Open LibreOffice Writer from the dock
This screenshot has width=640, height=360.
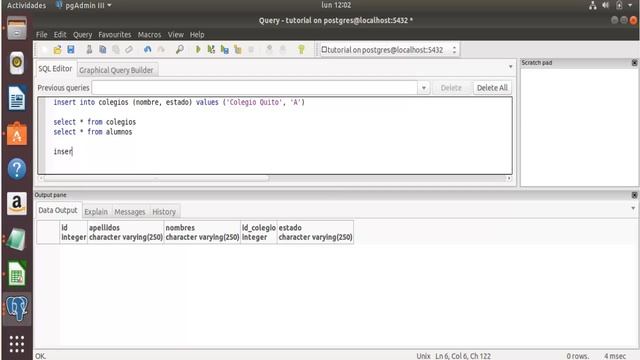click(x=17, y=98)
